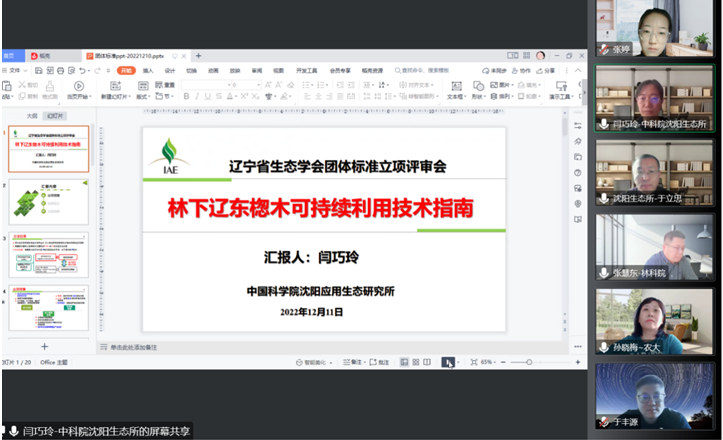Open the 插入 ribbon tab
723x440 pixels.
(147, 71)
